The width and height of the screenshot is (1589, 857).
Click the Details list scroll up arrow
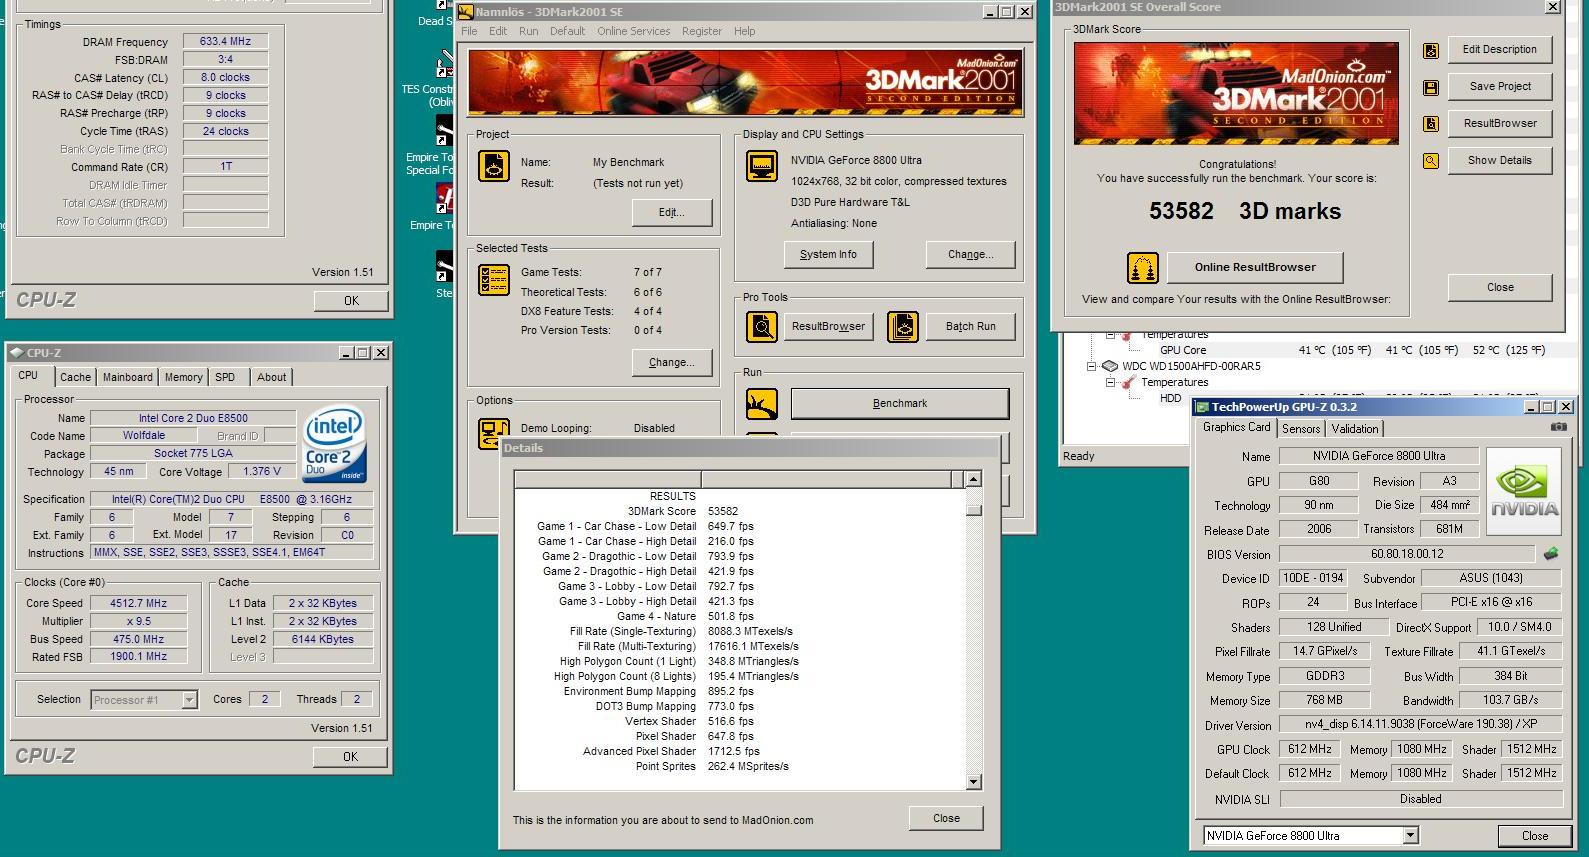pyautogui.click(x=973, y=479)
